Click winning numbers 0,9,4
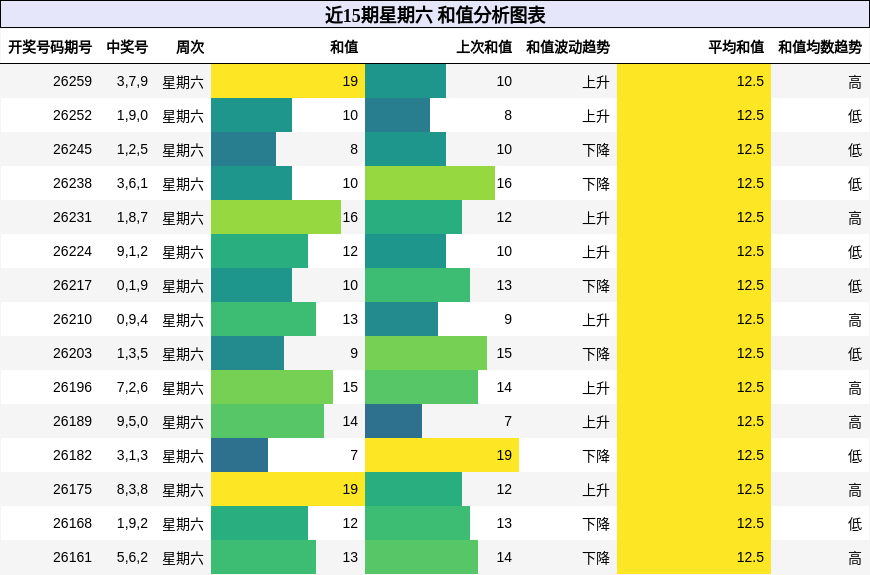 pyautogui.click(x=132, y=319)
